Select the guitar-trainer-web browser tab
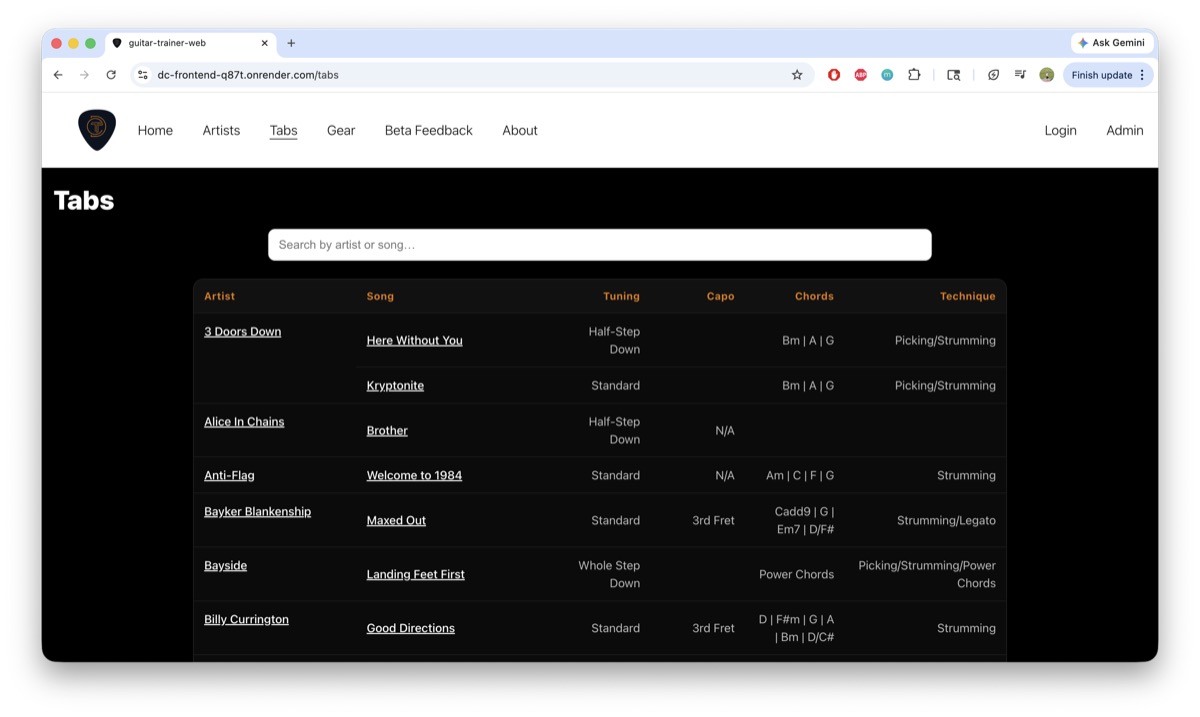 [190, 43]
